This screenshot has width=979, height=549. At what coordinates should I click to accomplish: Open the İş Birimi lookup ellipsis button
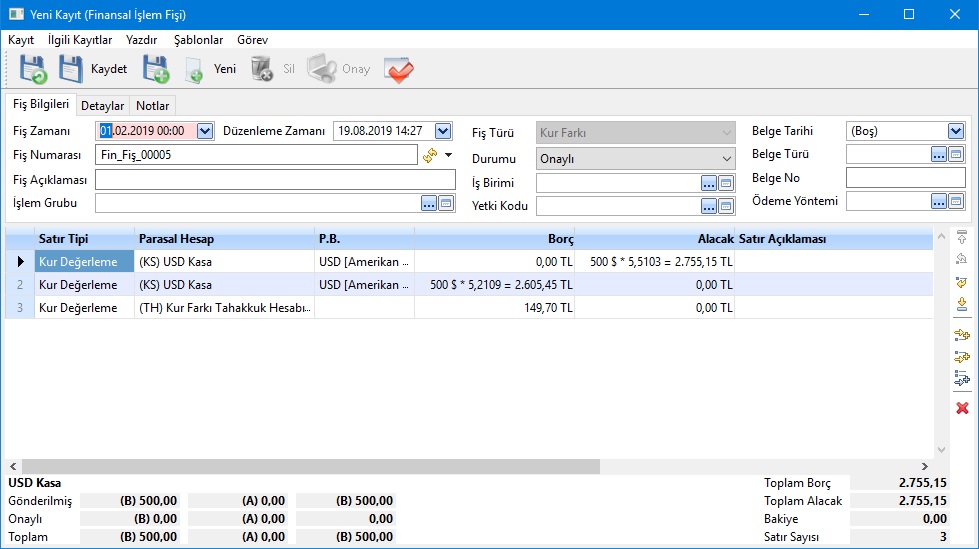[708, 184]
